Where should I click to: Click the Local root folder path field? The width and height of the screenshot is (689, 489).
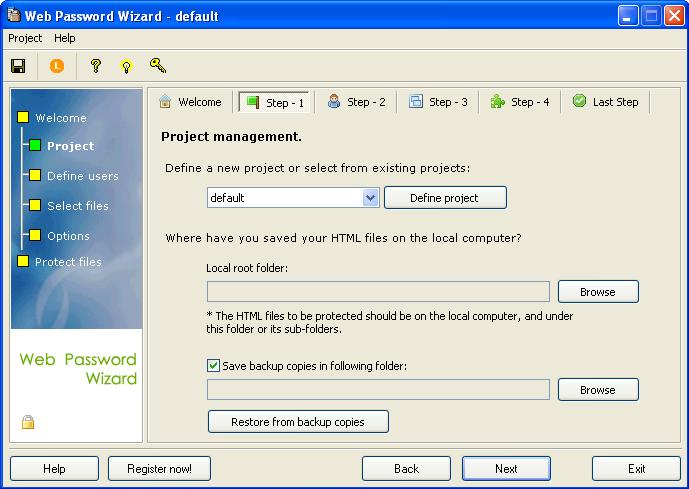pos(378,292)
